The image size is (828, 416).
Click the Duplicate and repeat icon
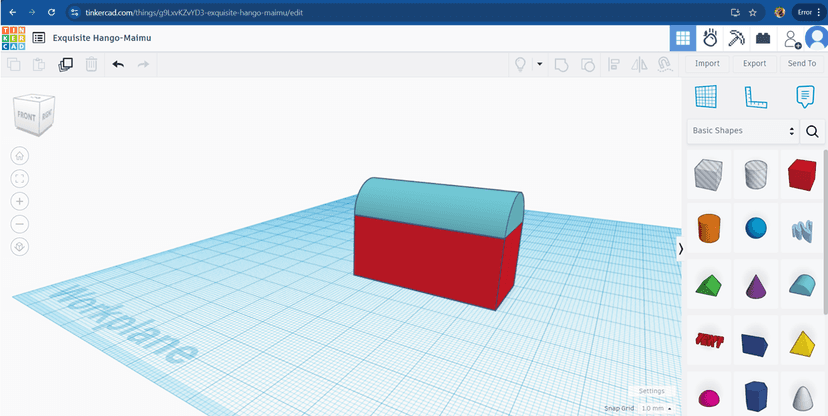point(65,64)
